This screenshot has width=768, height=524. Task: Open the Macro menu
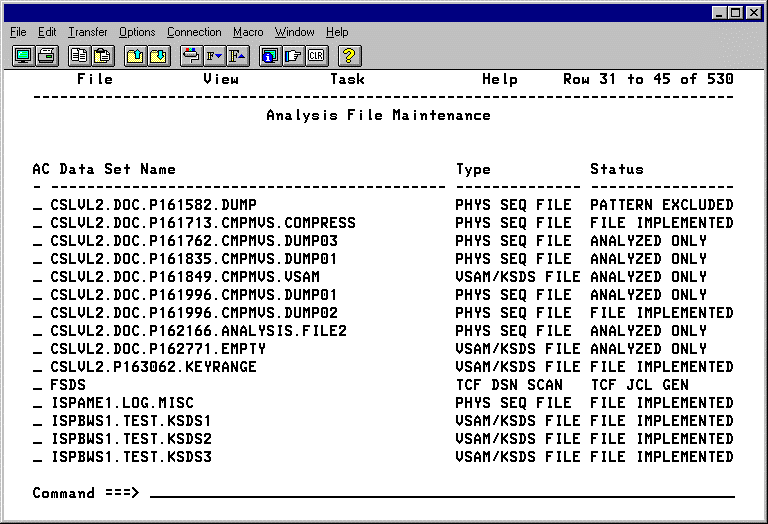tap(248, 32)
